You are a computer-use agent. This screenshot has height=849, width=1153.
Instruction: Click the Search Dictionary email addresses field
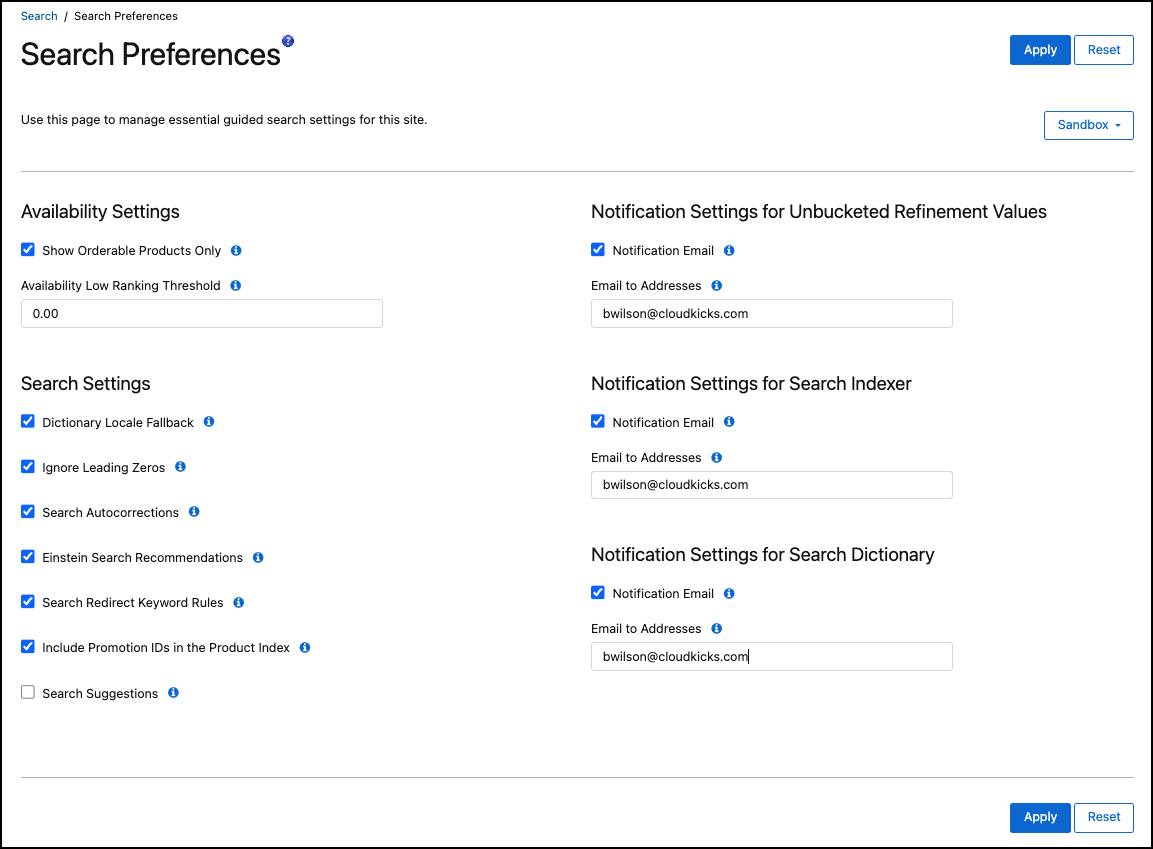(x=771, y=656)
